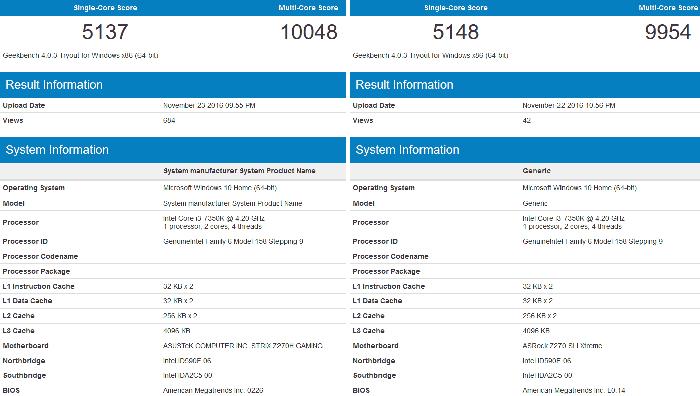This screenshot has width=700, height=396.
Task: Select the Southbridge value in the ASRock result
Action: point(547,375)
